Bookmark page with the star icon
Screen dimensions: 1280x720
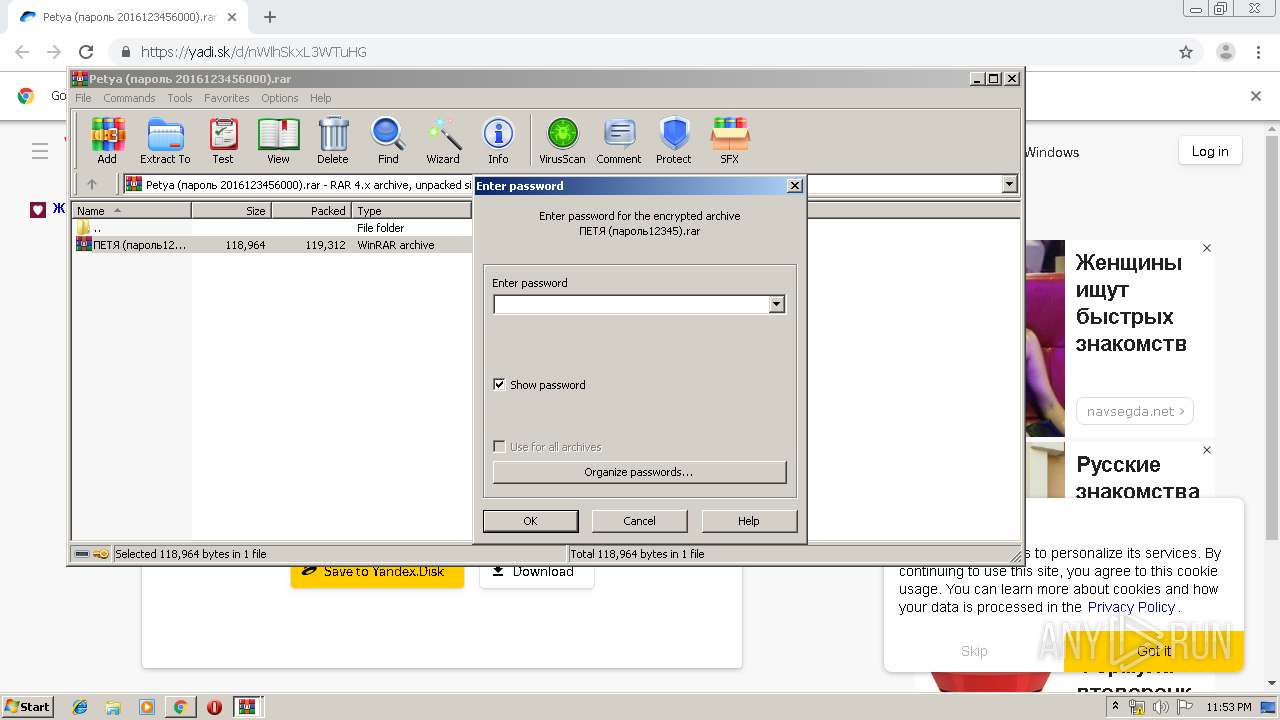coord(1186,52)
